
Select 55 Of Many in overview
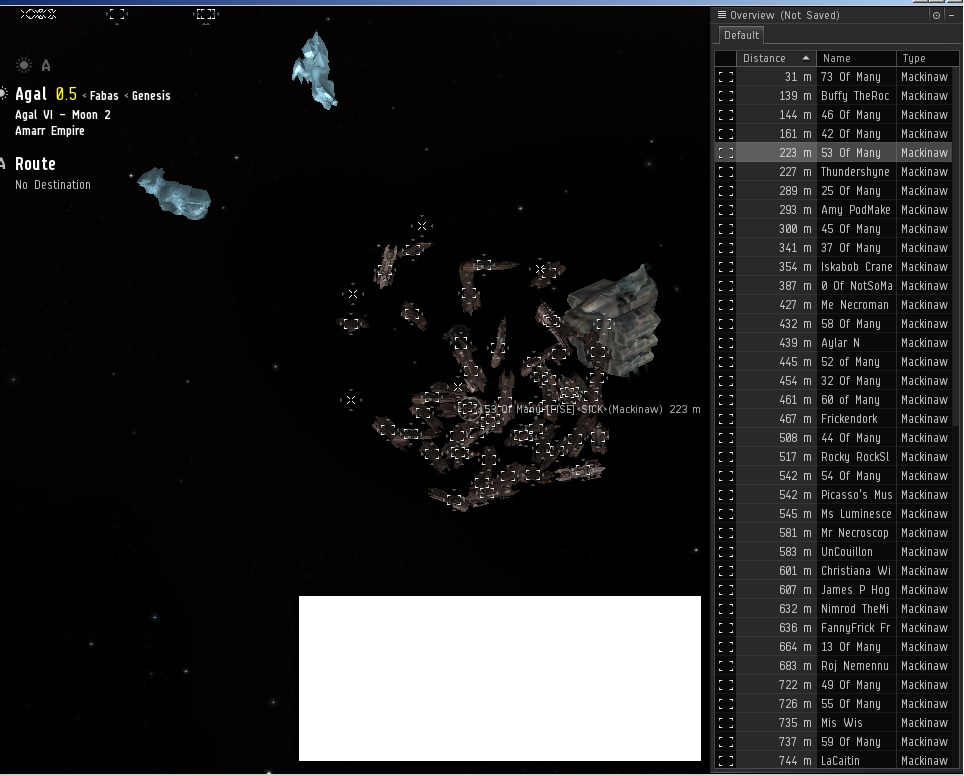833,704
